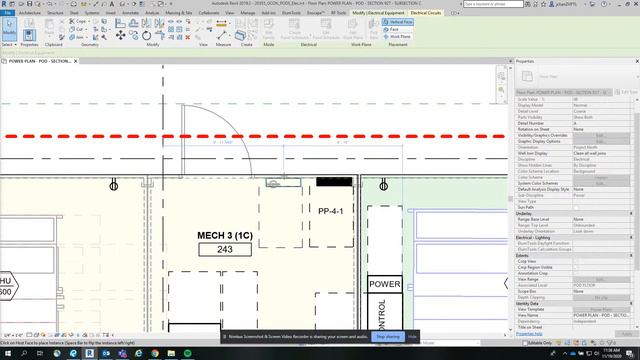Toggle Sun Path checkbox in Properties
Screen dimensions: 640x360
click(576, 207)
